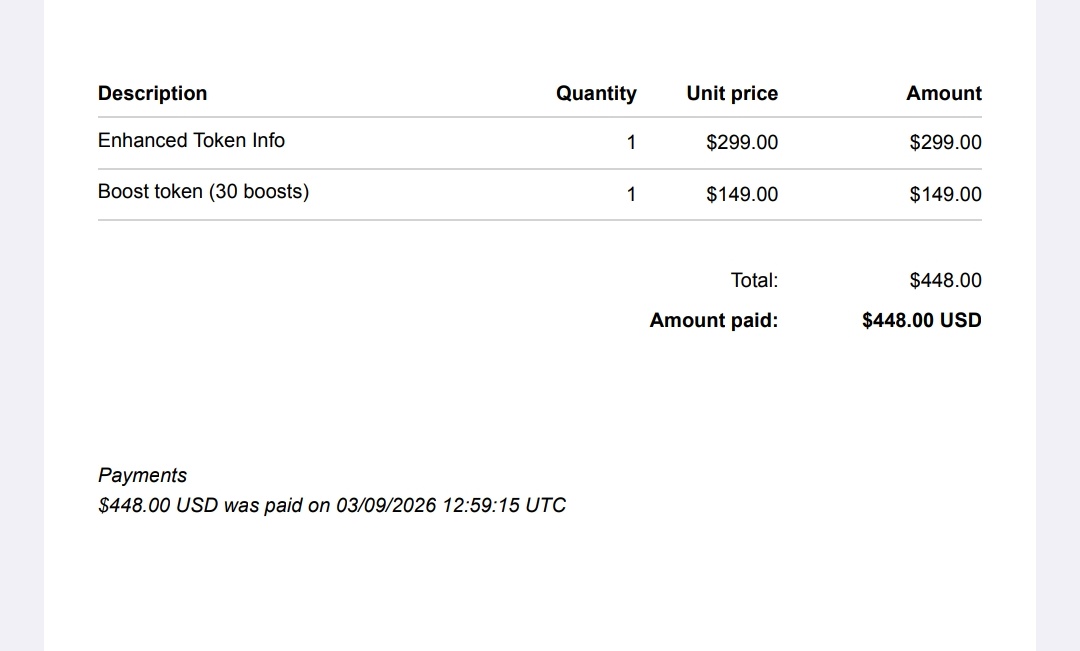This screenshot has height=651, width=1080.
Task: Click the $448.00 USD amount paid
Action: pyautogui.click(x=922, y=320)
